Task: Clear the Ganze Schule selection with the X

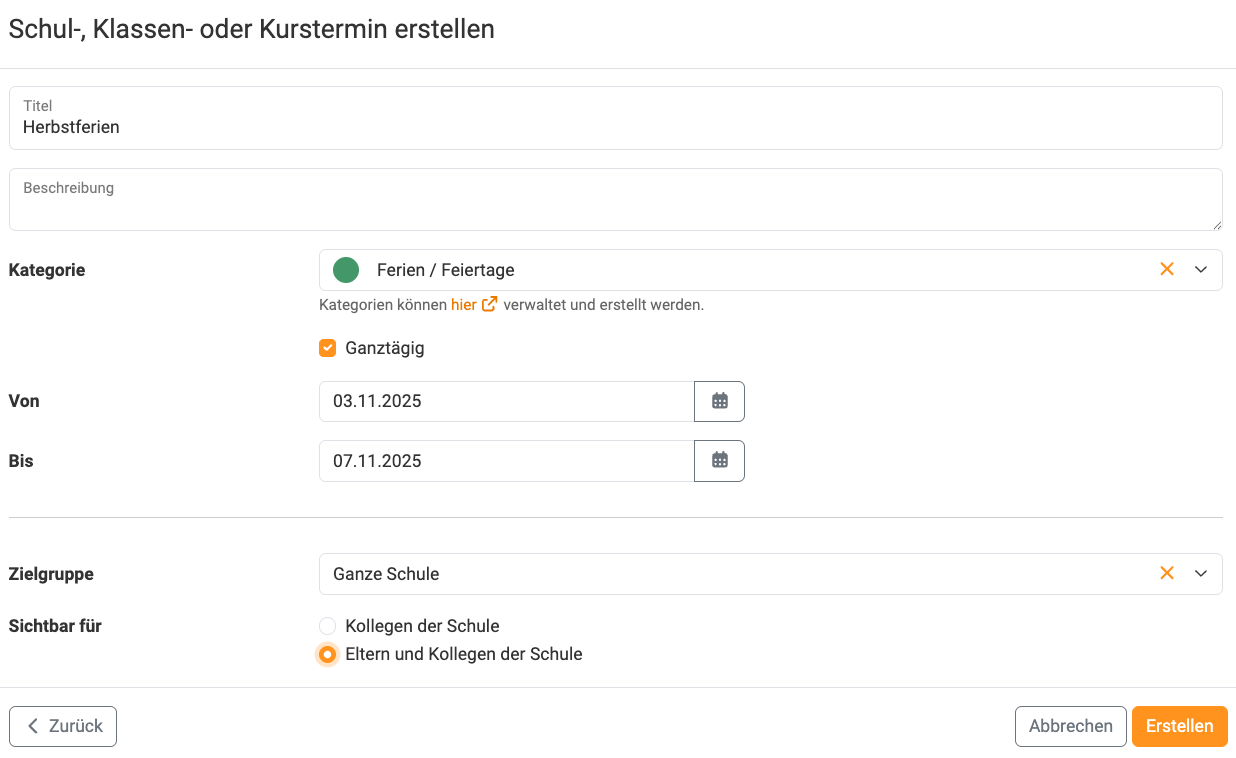Action: tap(1167, 573)
